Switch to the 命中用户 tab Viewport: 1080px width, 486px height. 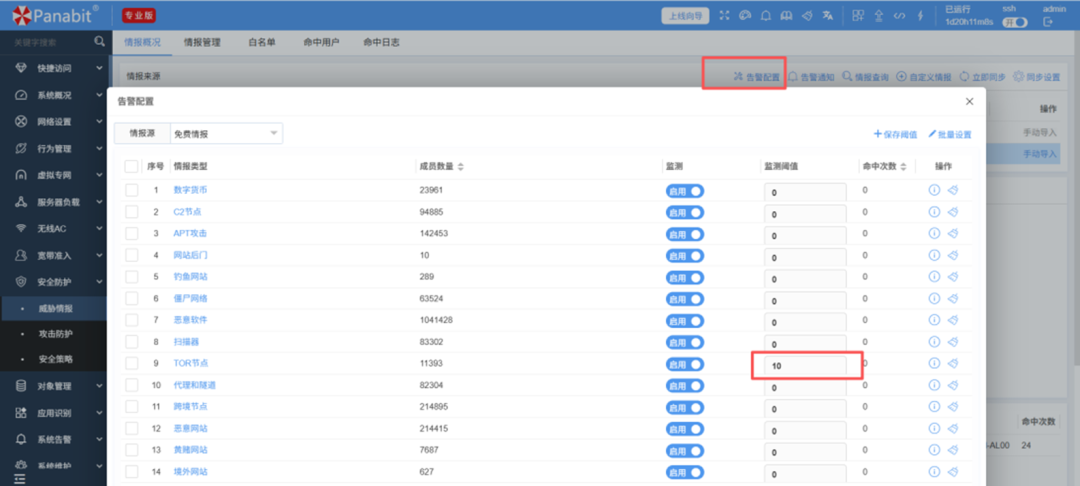pos(321,43)
